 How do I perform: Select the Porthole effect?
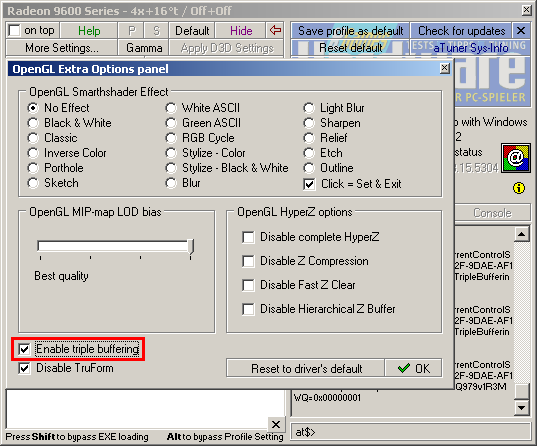(x=33, y=168)
